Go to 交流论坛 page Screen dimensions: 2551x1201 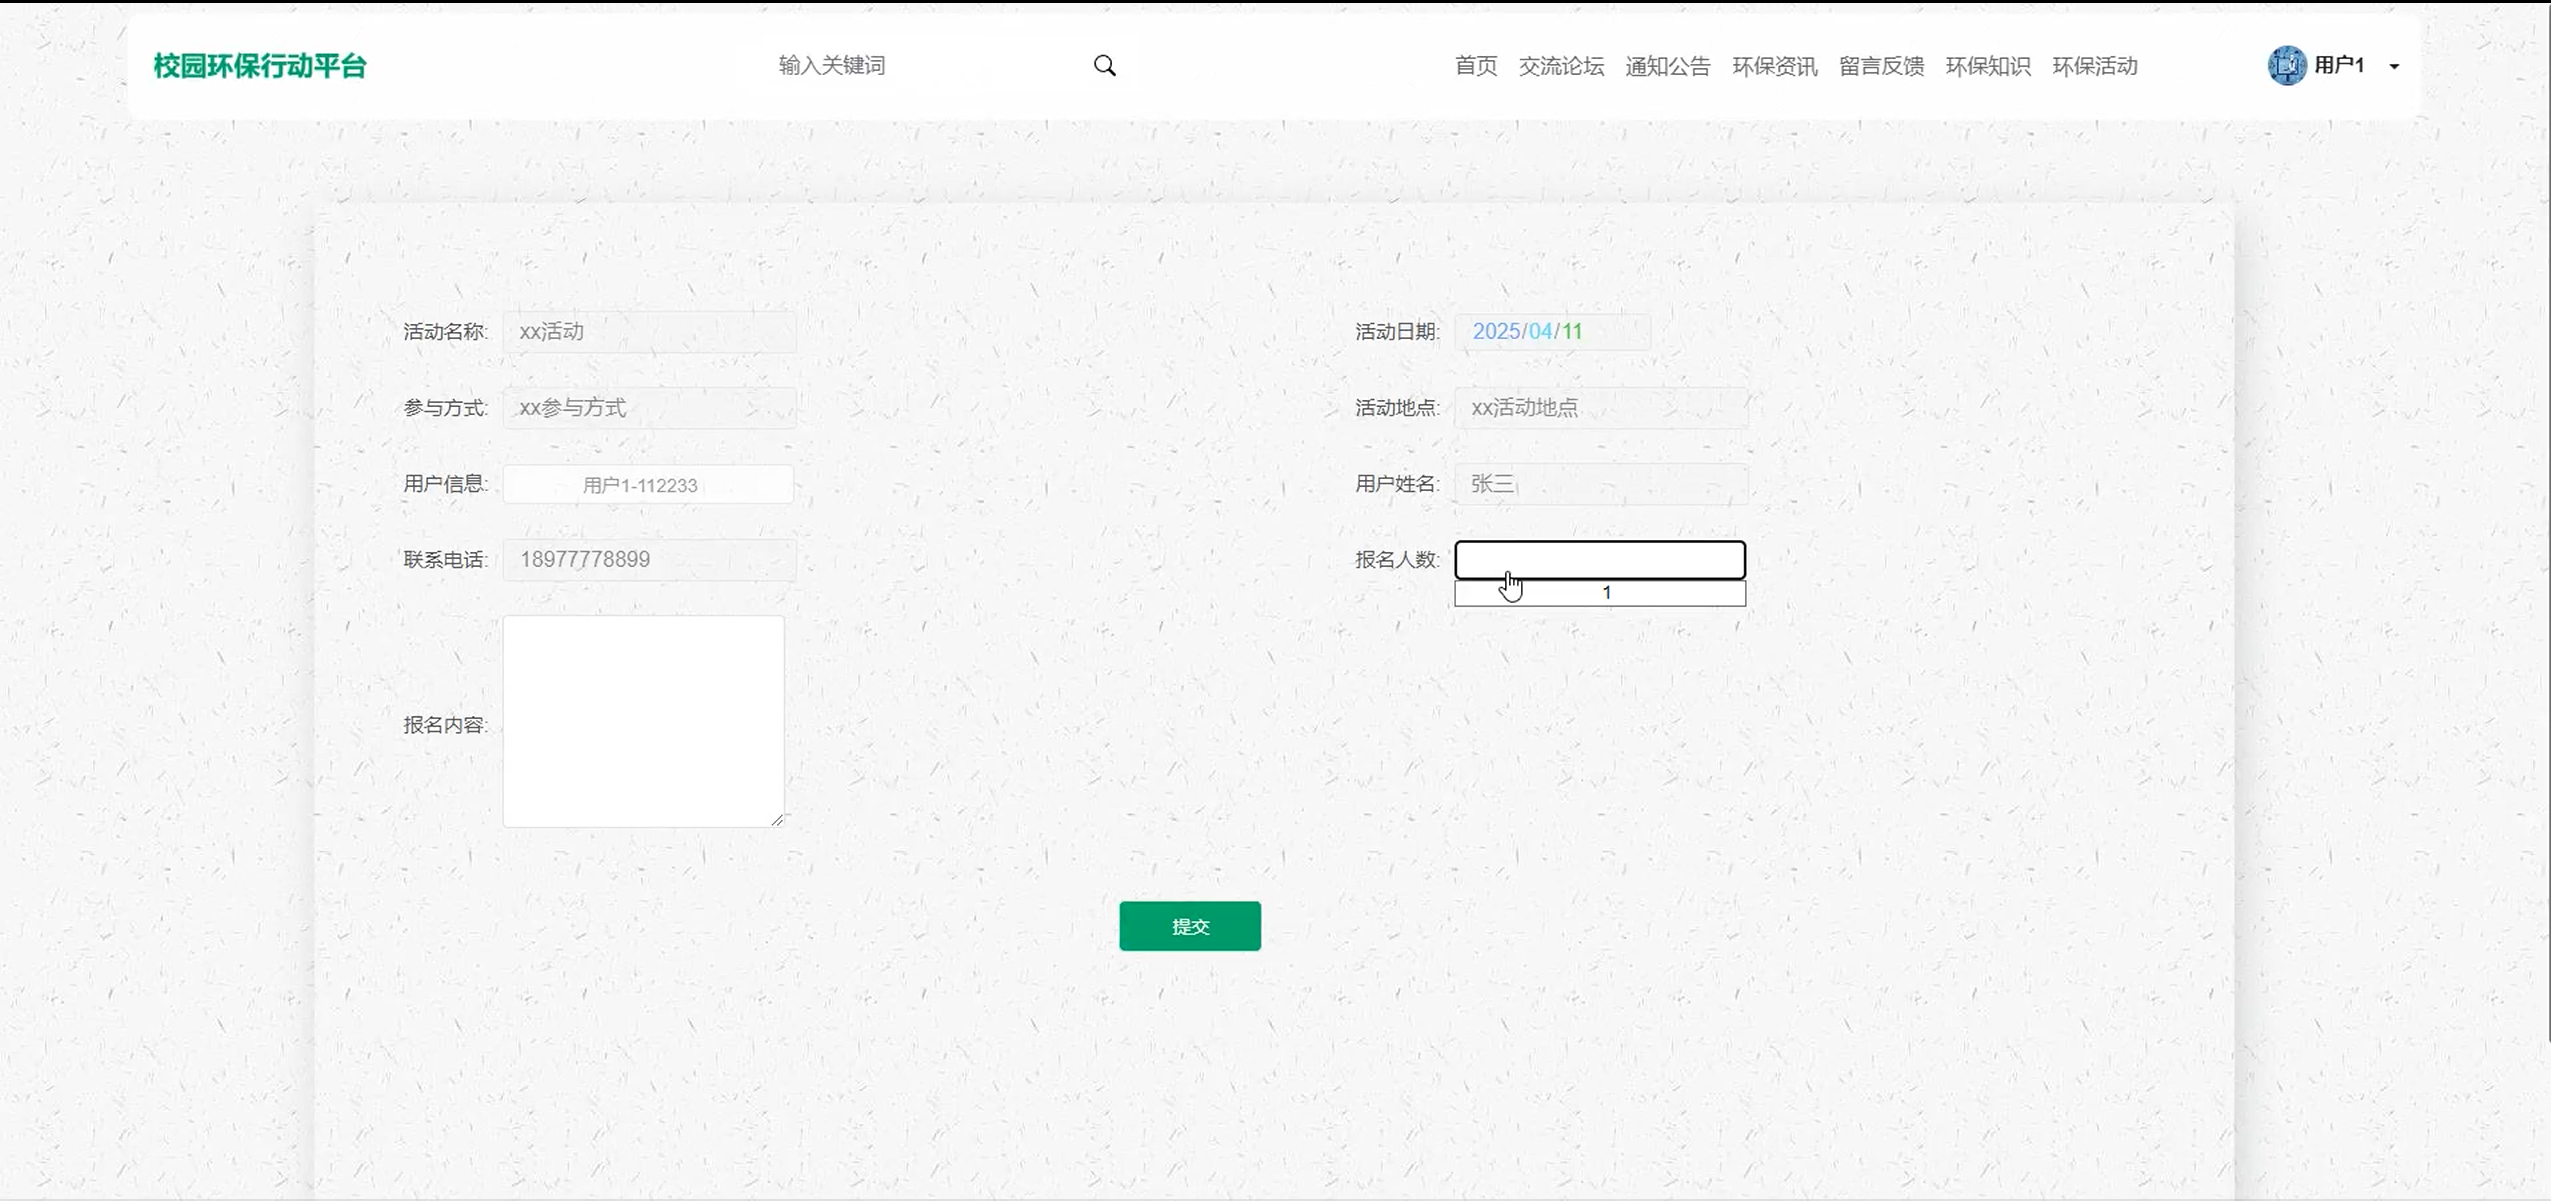[x=1561, y=66]
